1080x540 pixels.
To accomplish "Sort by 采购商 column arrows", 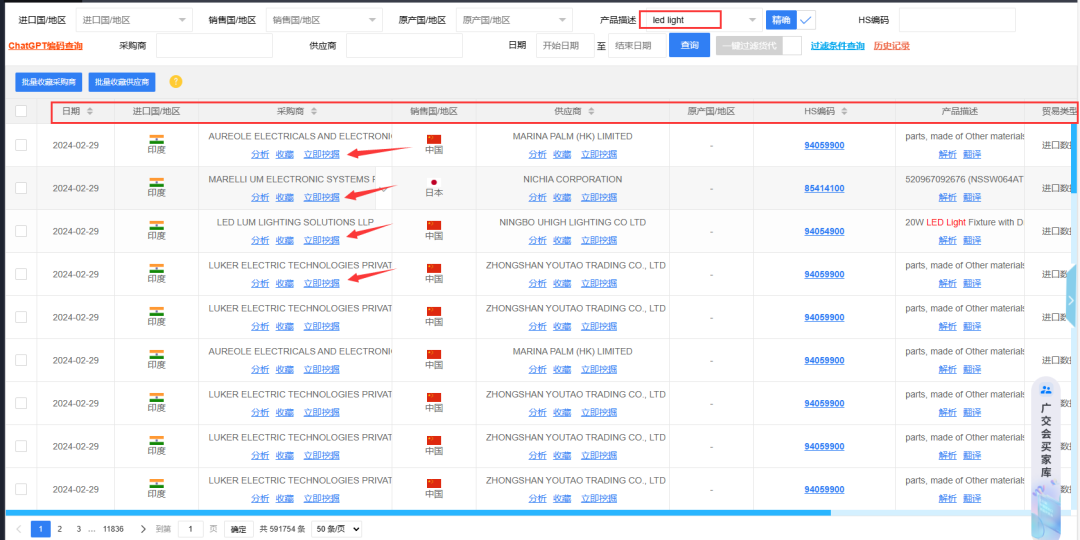I will tap(314, 111).
